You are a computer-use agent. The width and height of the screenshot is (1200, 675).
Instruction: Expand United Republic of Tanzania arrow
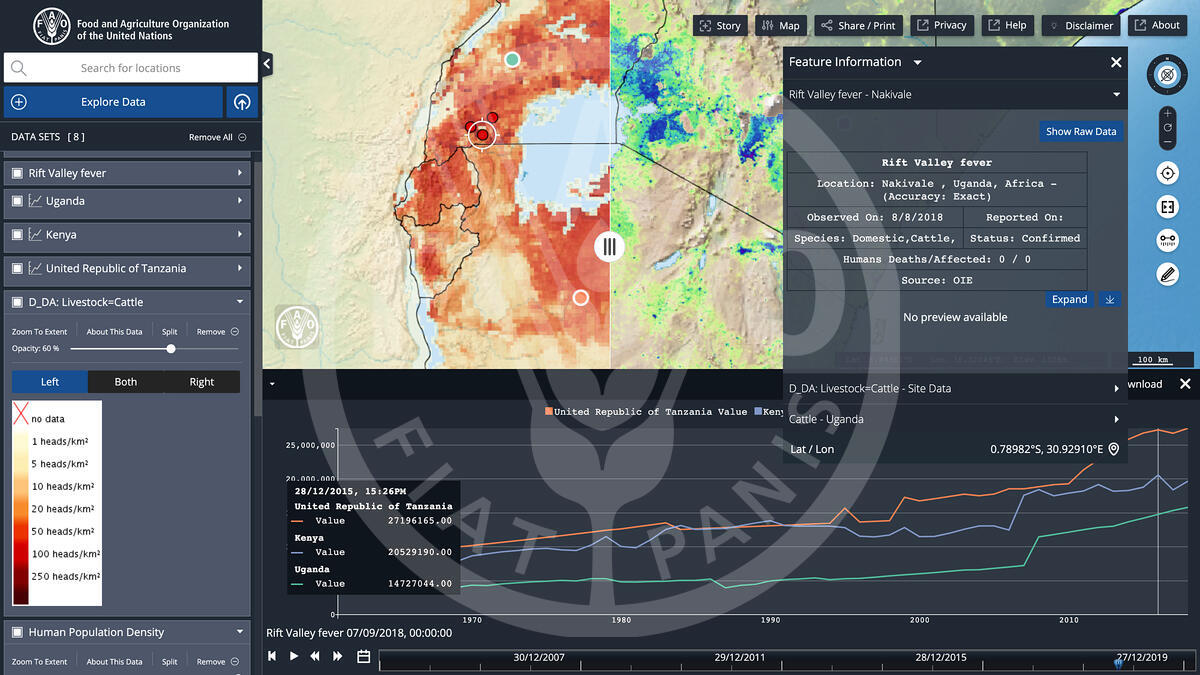240,268
